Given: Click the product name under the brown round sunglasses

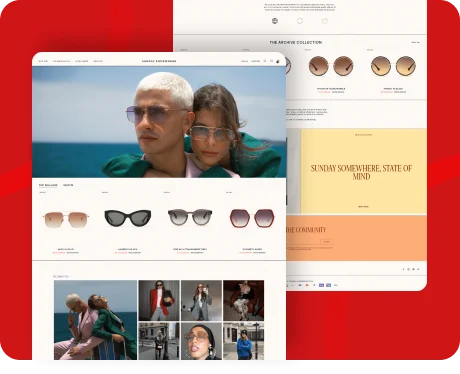Looking at the screenshot, I should [x=331, y=89].
